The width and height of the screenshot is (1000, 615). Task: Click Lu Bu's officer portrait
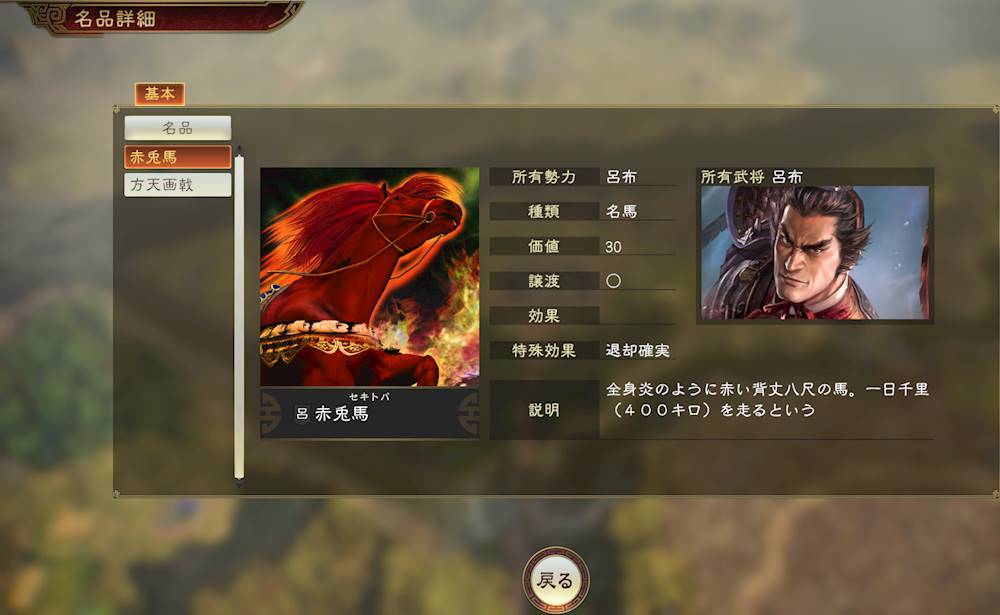point(815,253)
